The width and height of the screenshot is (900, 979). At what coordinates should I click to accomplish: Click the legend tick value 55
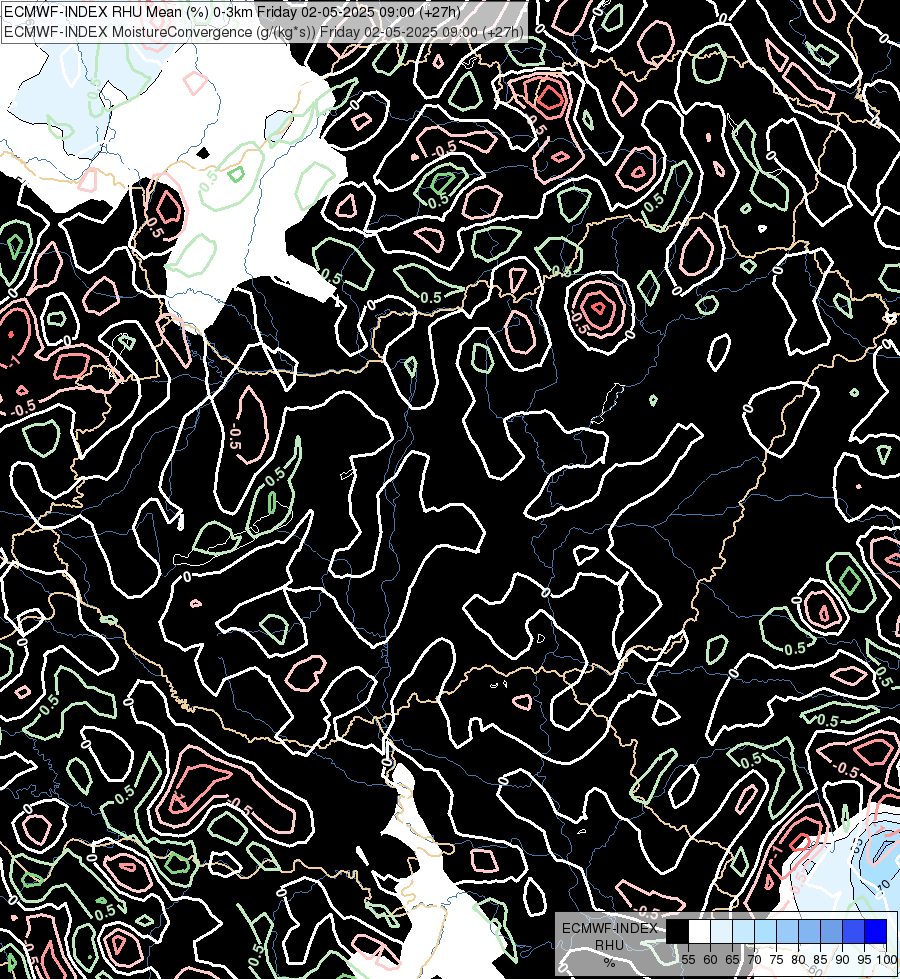[x=688, y=960]
